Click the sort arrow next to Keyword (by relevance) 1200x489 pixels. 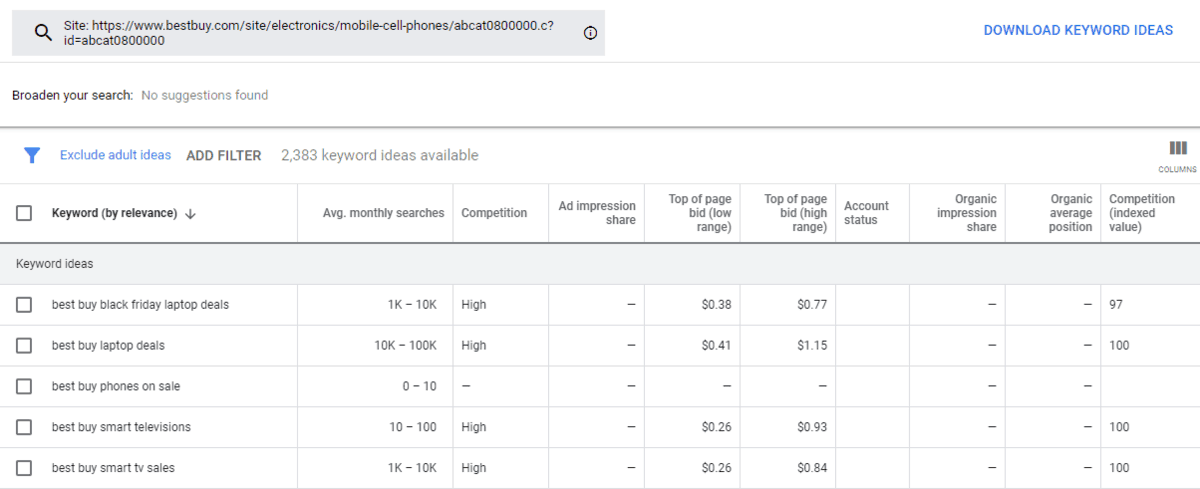[190, 213]
